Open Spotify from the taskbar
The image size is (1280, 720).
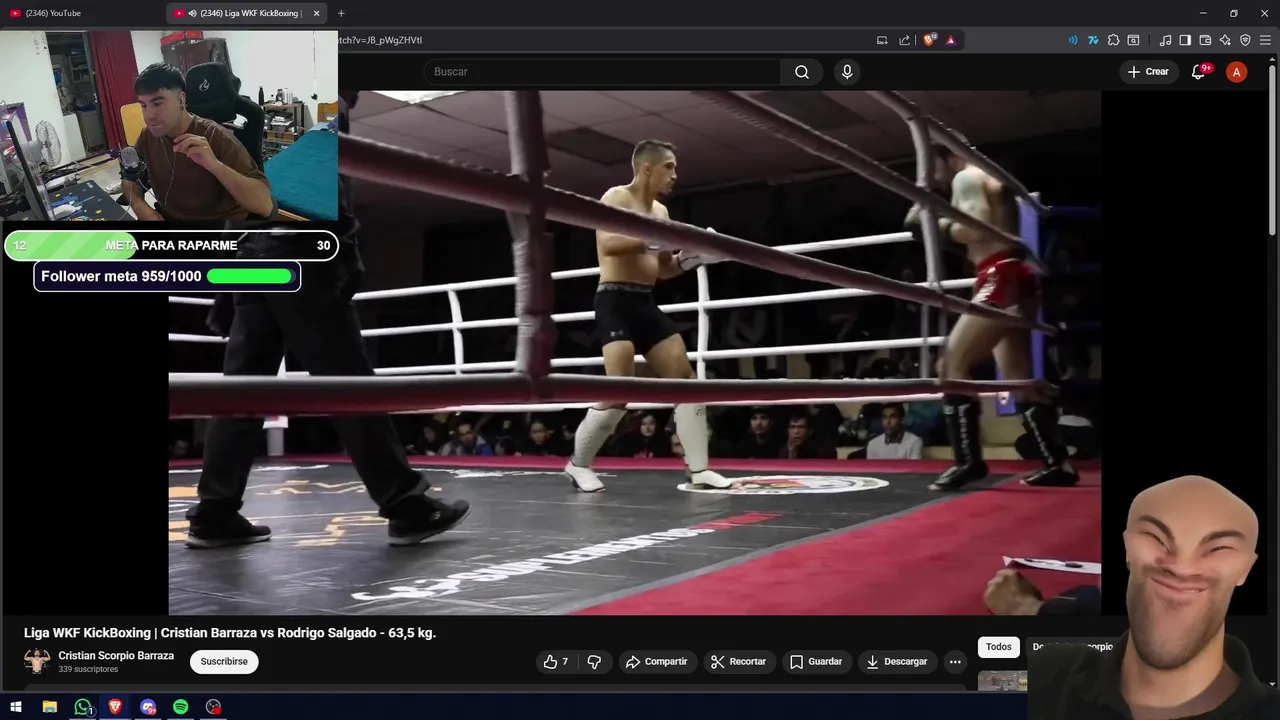(x=181, y=707)
